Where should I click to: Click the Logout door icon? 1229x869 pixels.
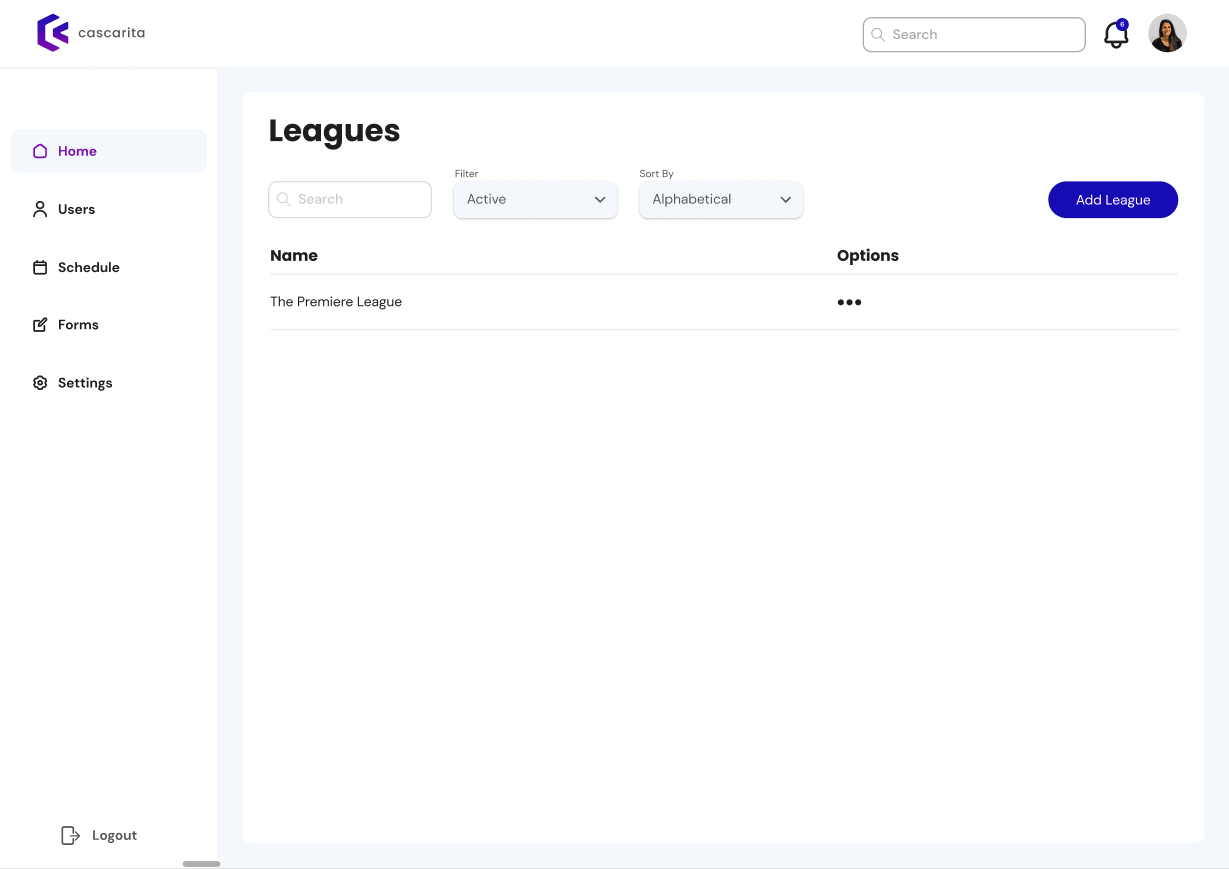click(70, 835)
